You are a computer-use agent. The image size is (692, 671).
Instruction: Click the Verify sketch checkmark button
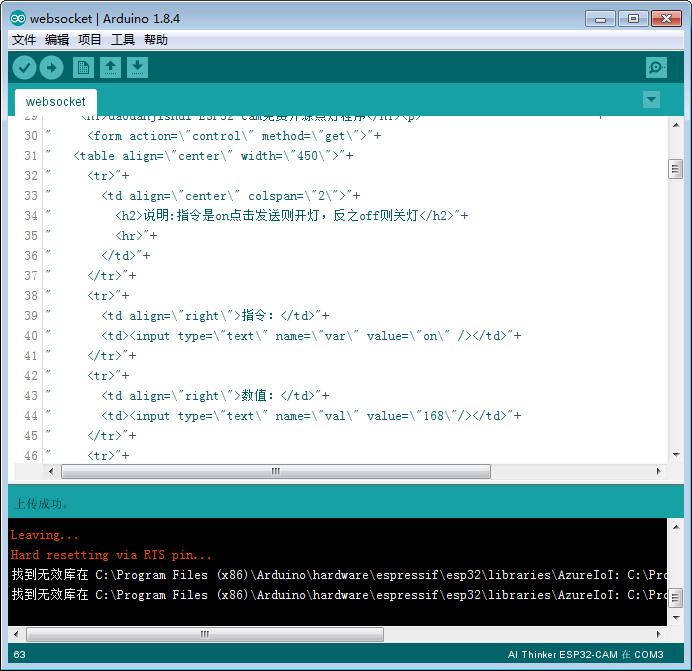[x=24, y=68]
